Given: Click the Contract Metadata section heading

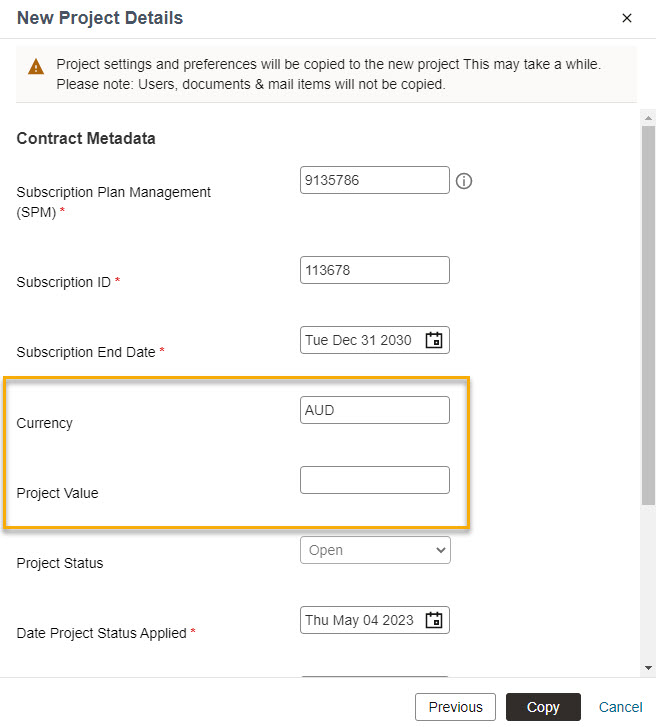Looking at the screenshot, I should click(x=86, y=139).
